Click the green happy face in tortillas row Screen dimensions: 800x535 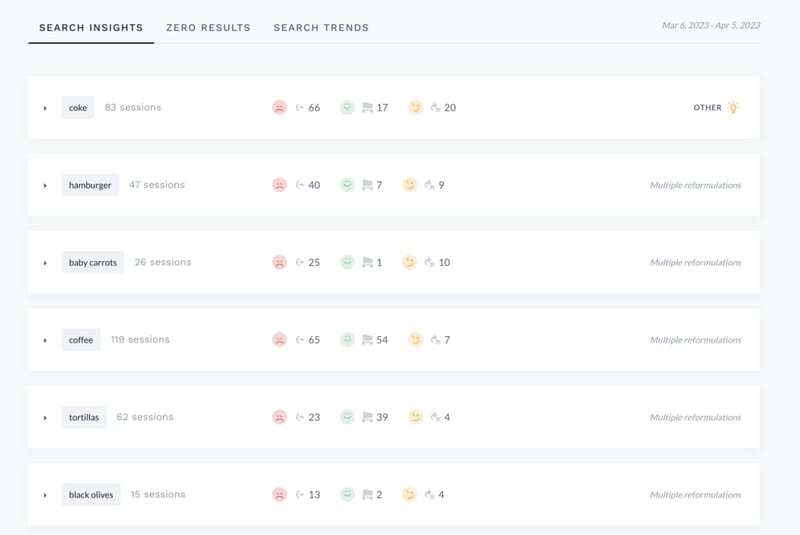point(347,417)
